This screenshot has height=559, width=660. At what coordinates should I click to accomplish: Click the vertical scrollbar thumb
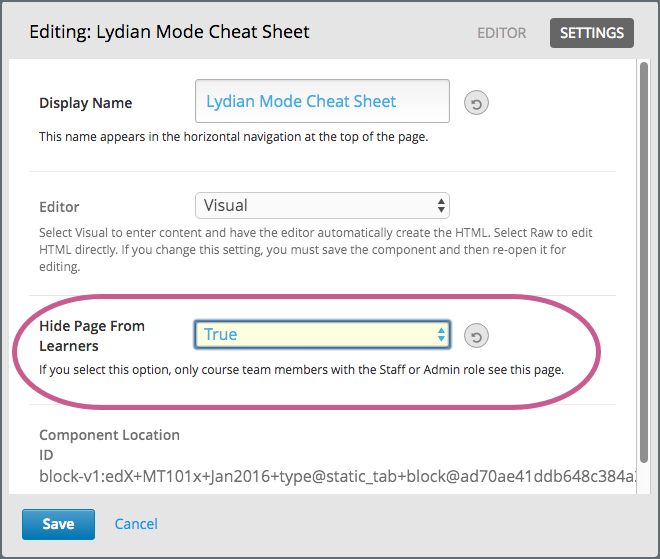pos(643,250)
